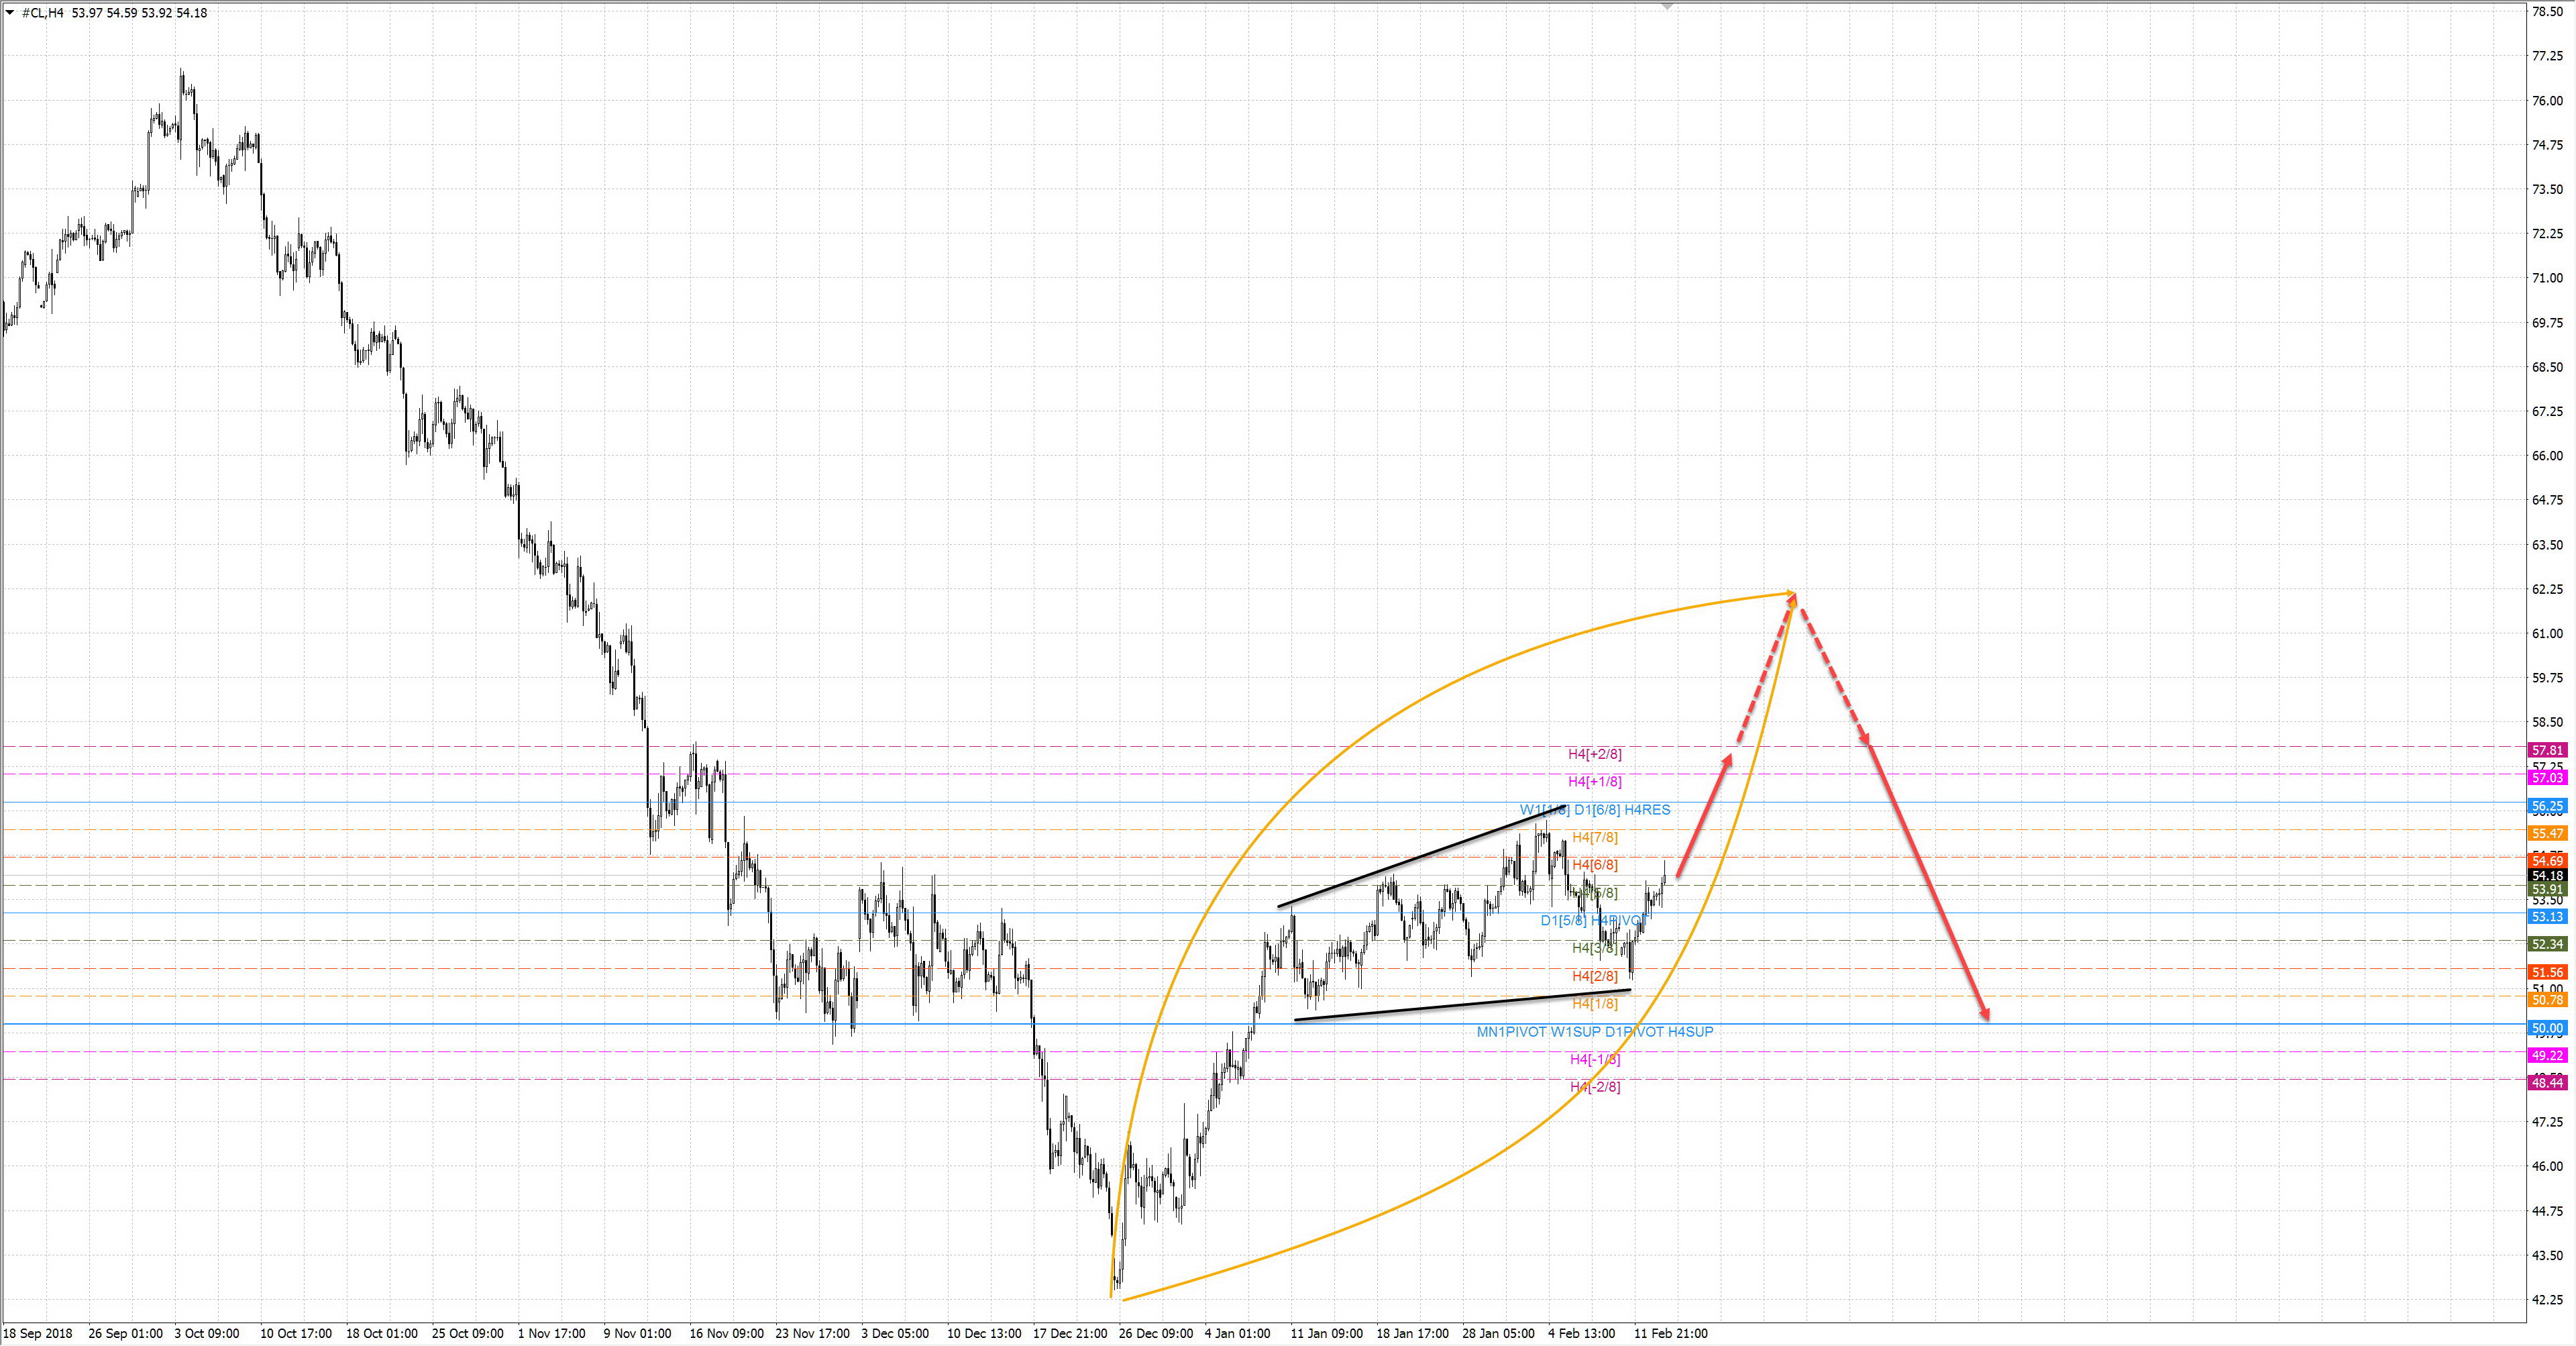Click the red arrowhead near the 50.00 line
The height and width of the screenshot is (1346, 2576).
(1985, 1016)
